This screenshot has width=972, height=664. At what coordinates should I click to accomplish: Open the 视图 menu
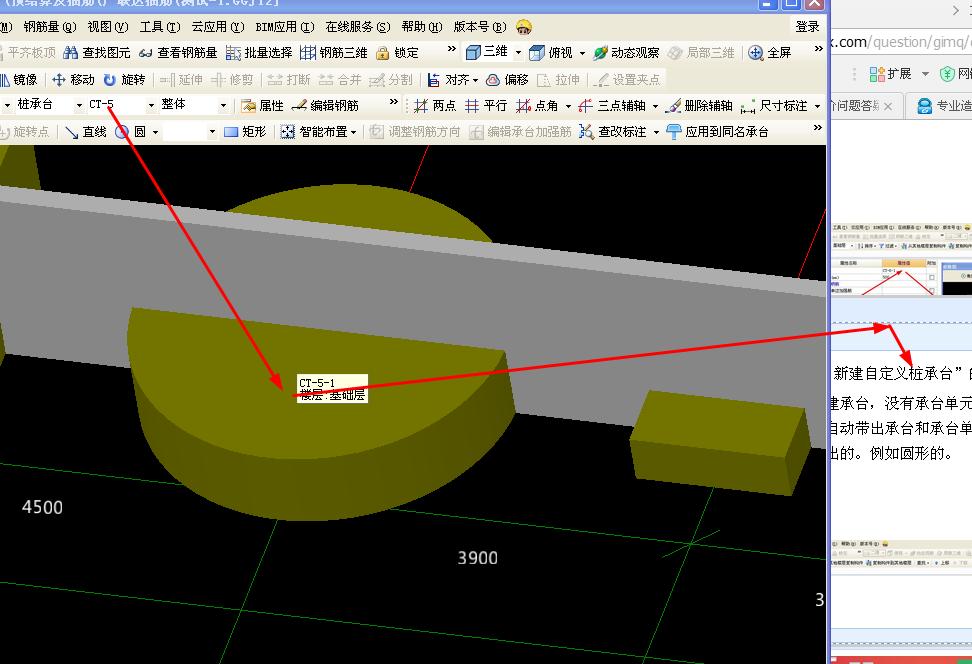click(x=107, y=27)
